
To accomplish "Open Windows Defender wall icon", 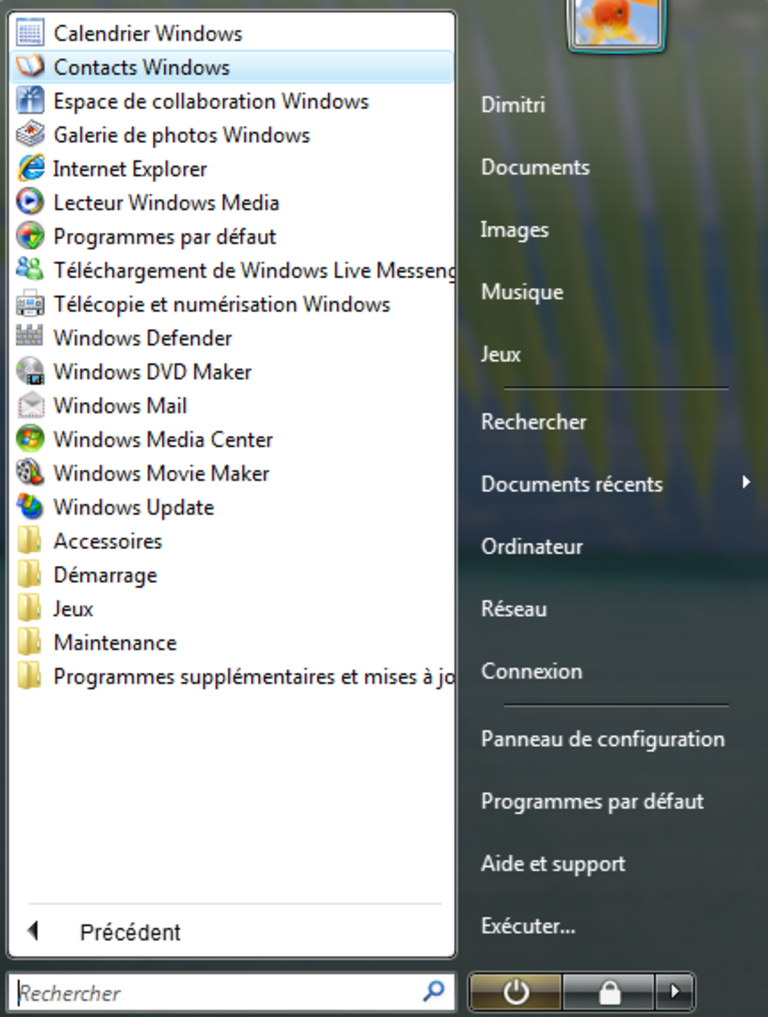I will click(x=30, y=337).
